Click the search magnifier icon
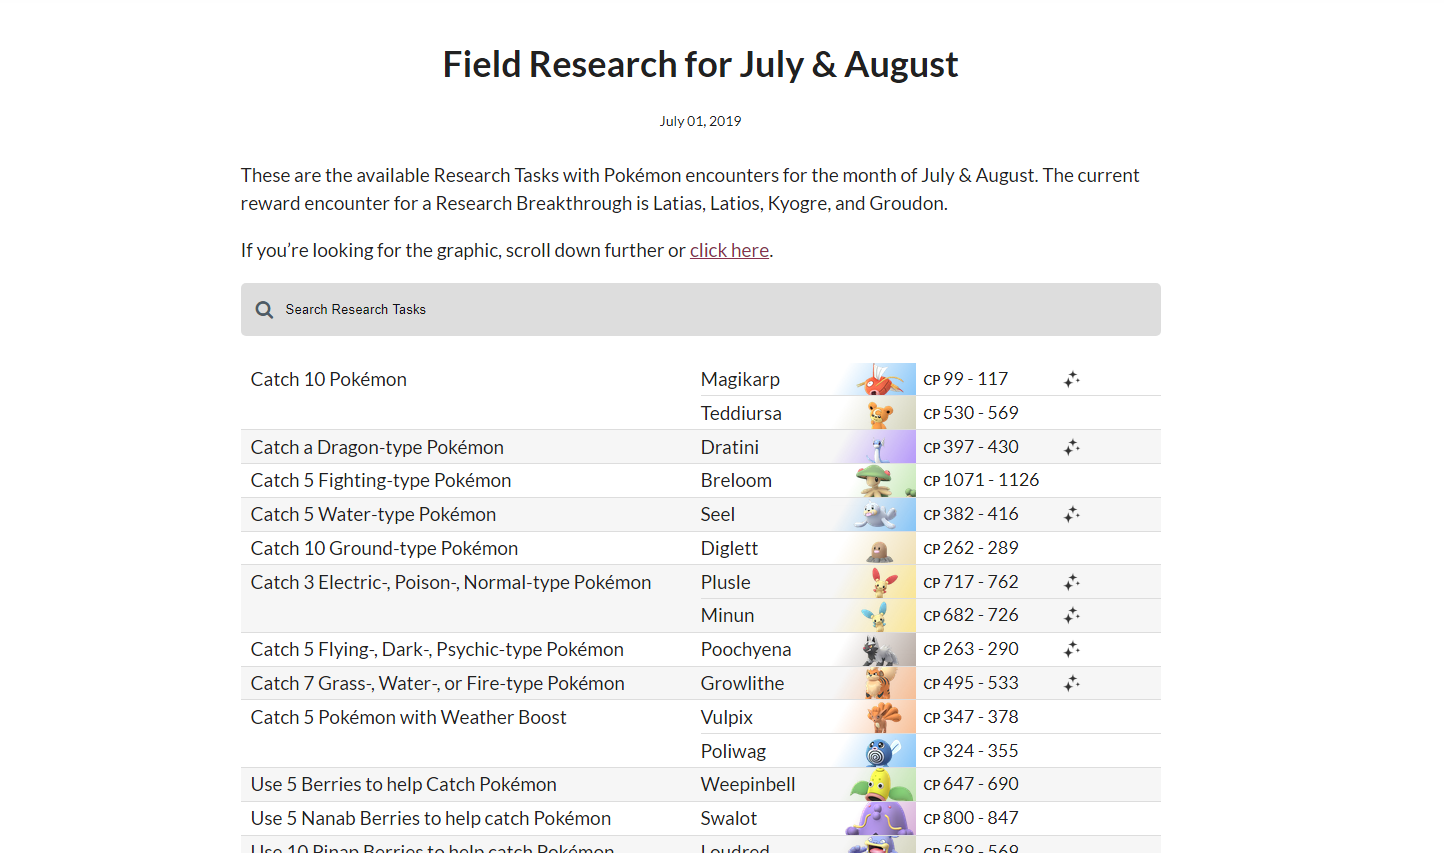The image size is (1444, 853). tap(264, 310)
